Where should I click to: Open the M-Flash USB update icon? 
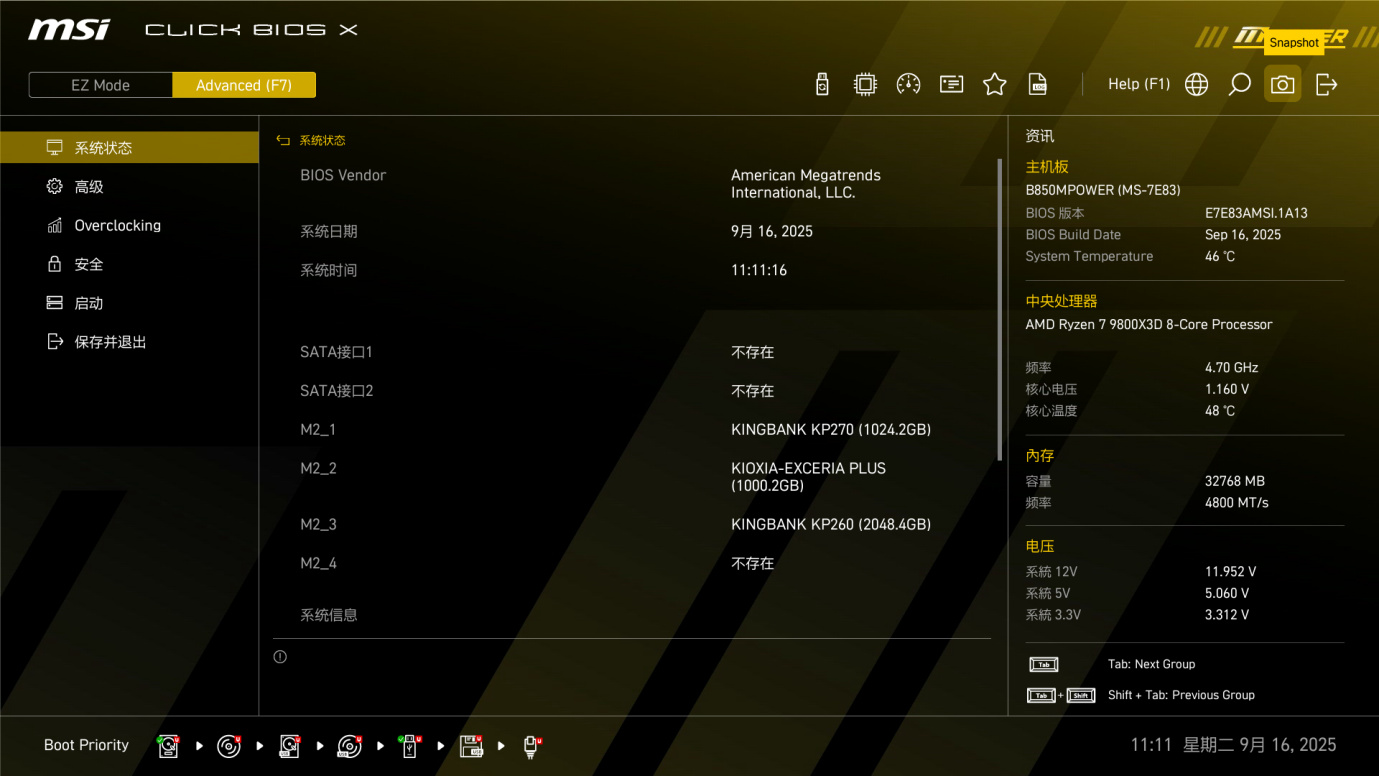click(x=822, y=84)
